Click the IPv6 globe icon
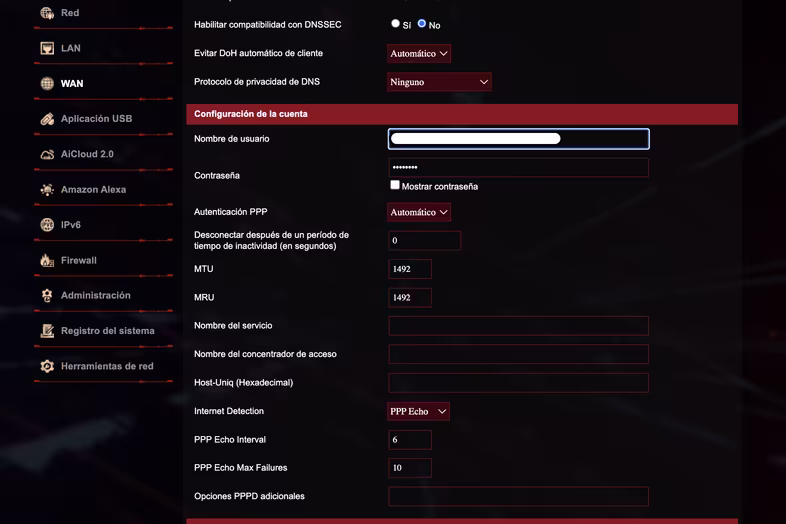This screenshot has width=786, height=524. pos(47,225)
